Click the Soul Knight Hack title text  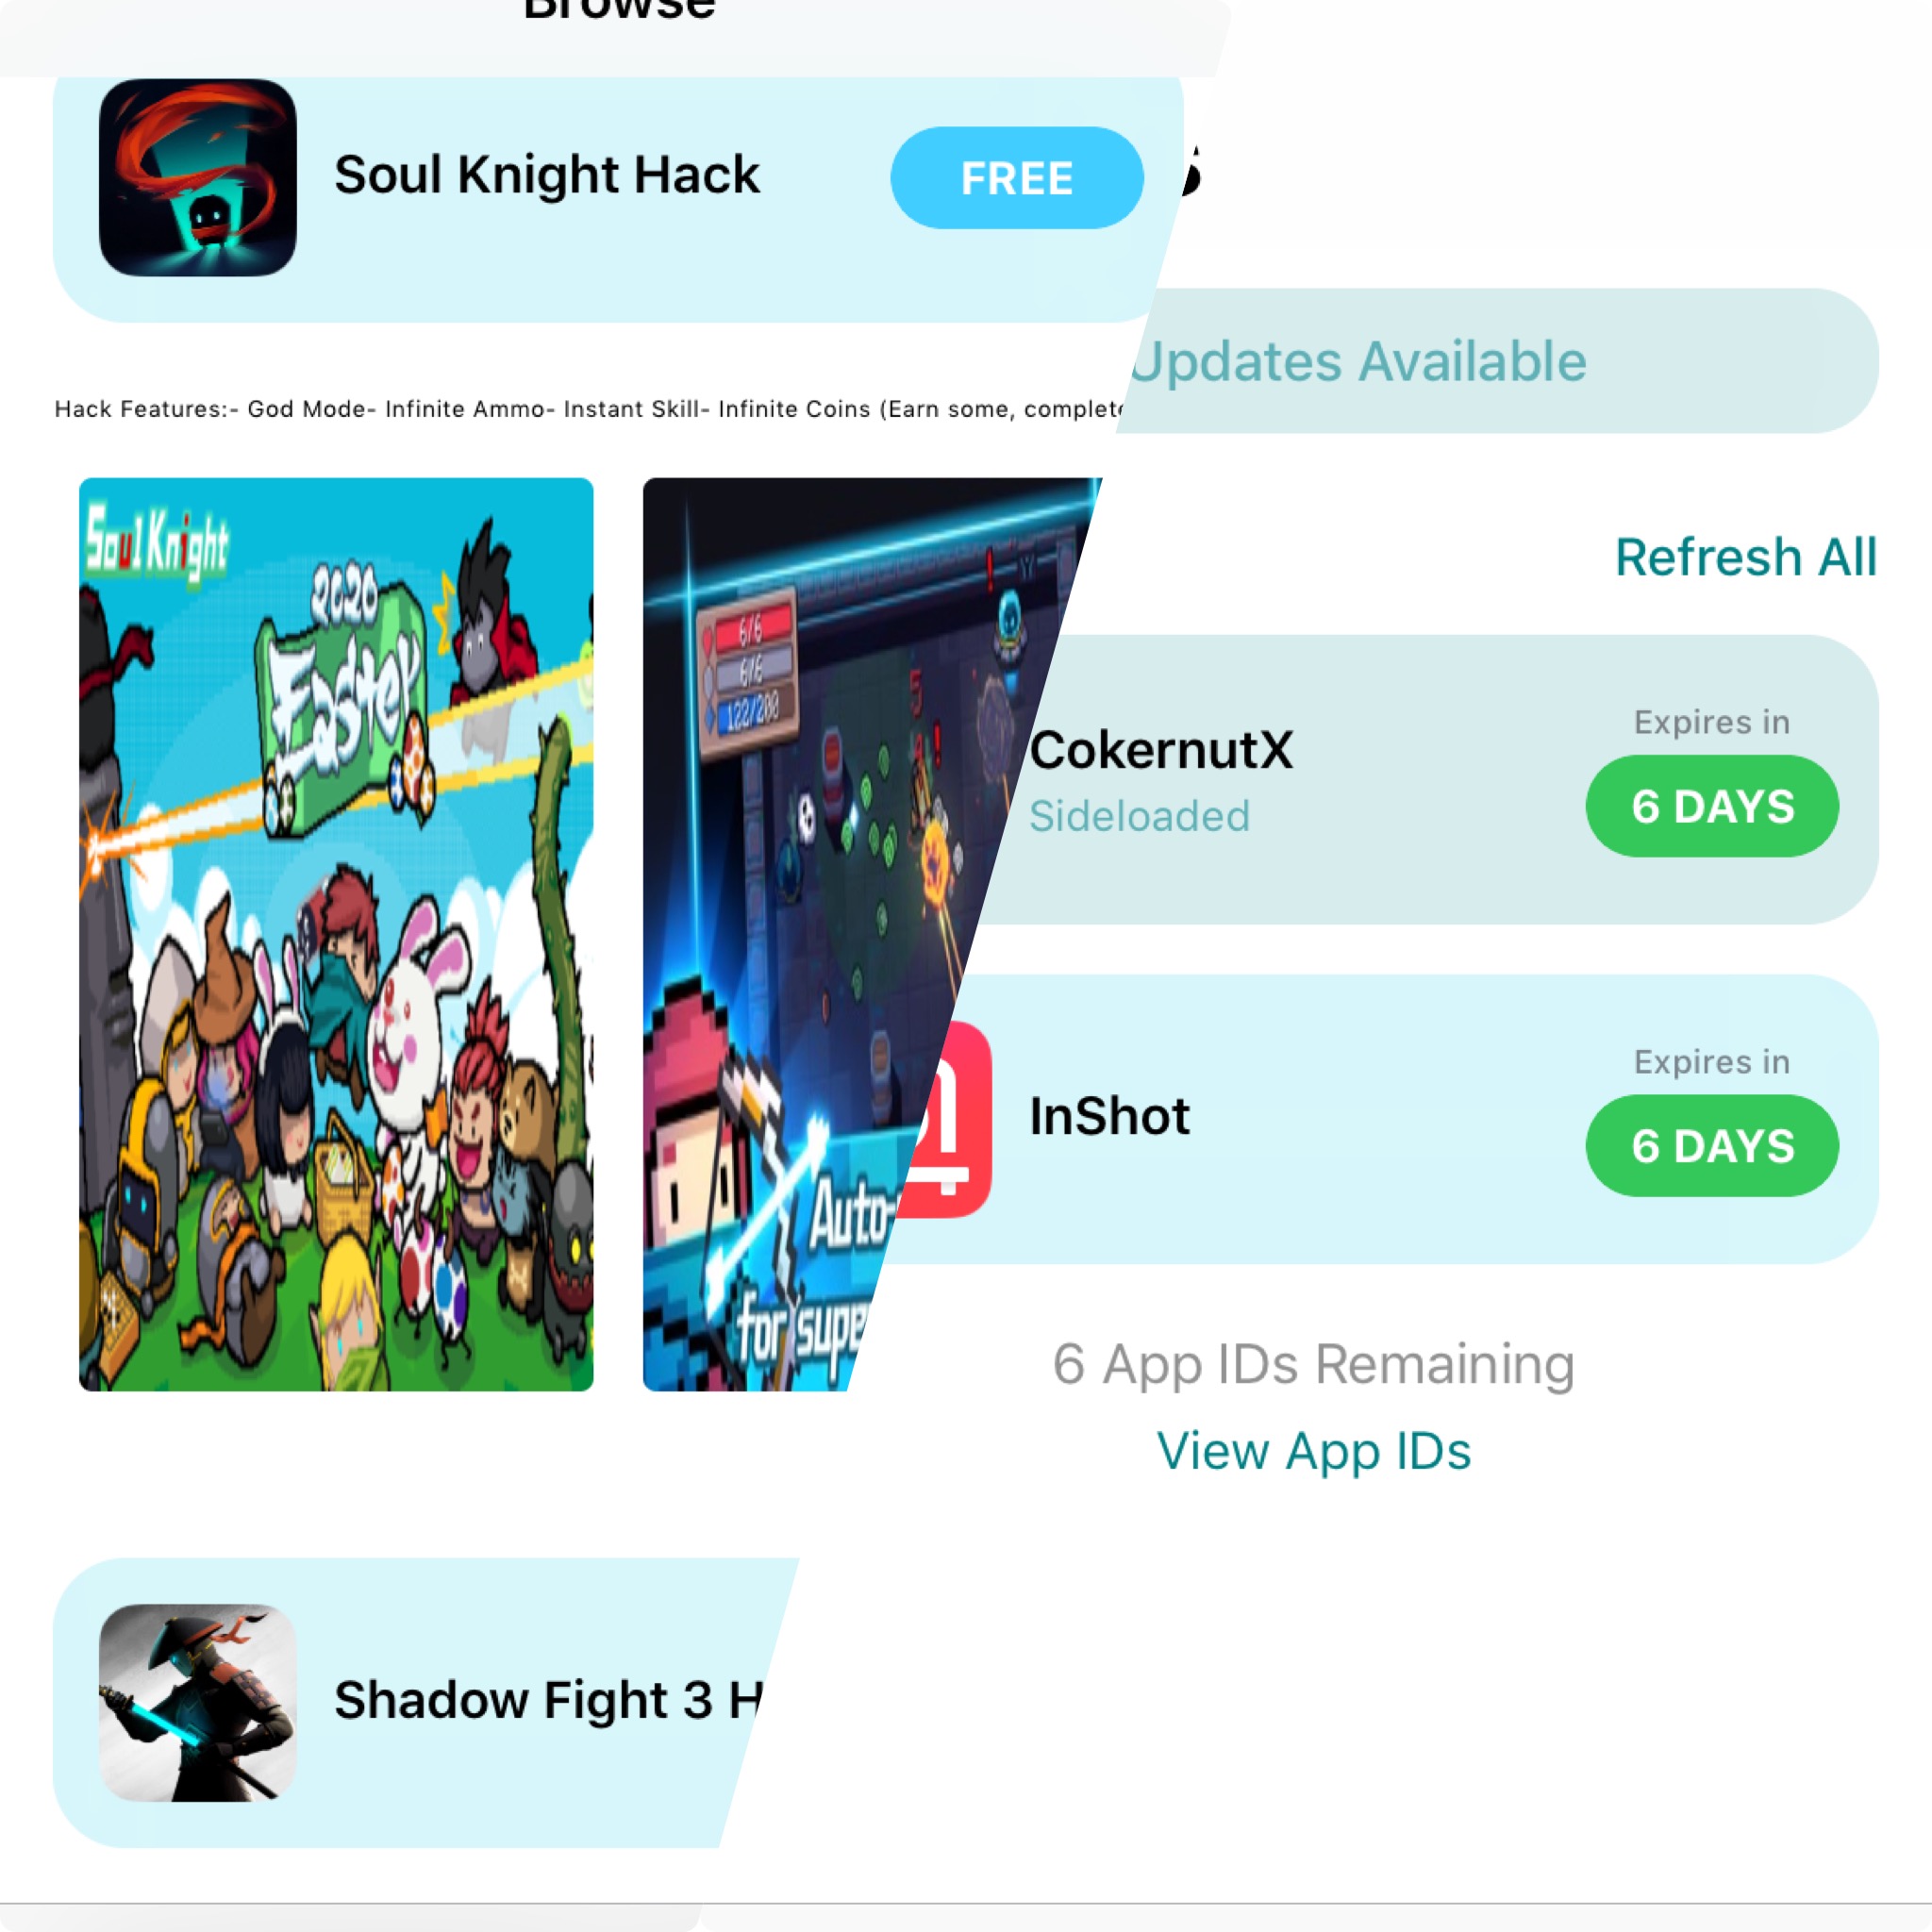pos(547,175)
